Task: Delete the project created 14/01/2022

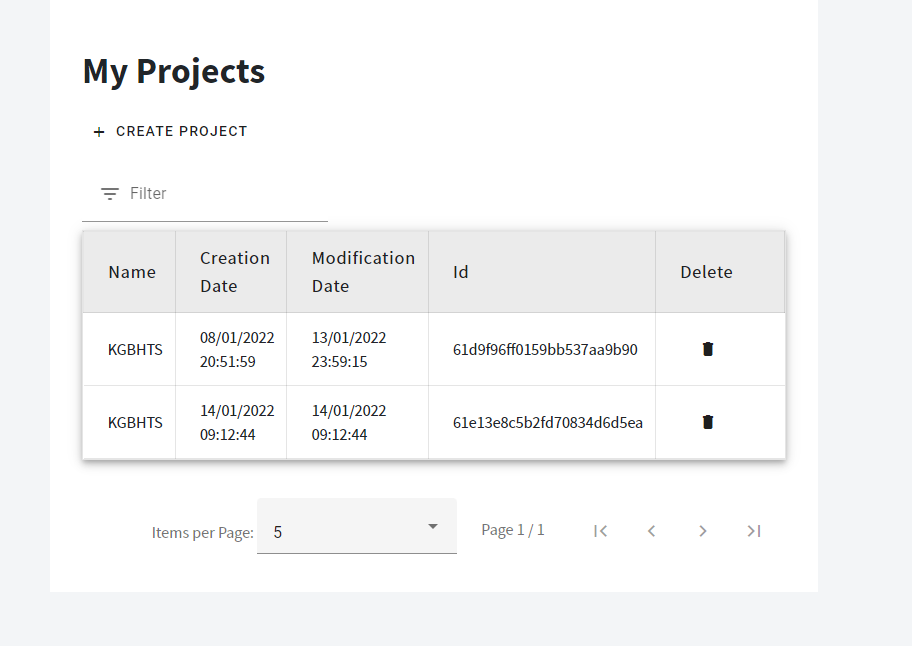Action: point(708,422)
